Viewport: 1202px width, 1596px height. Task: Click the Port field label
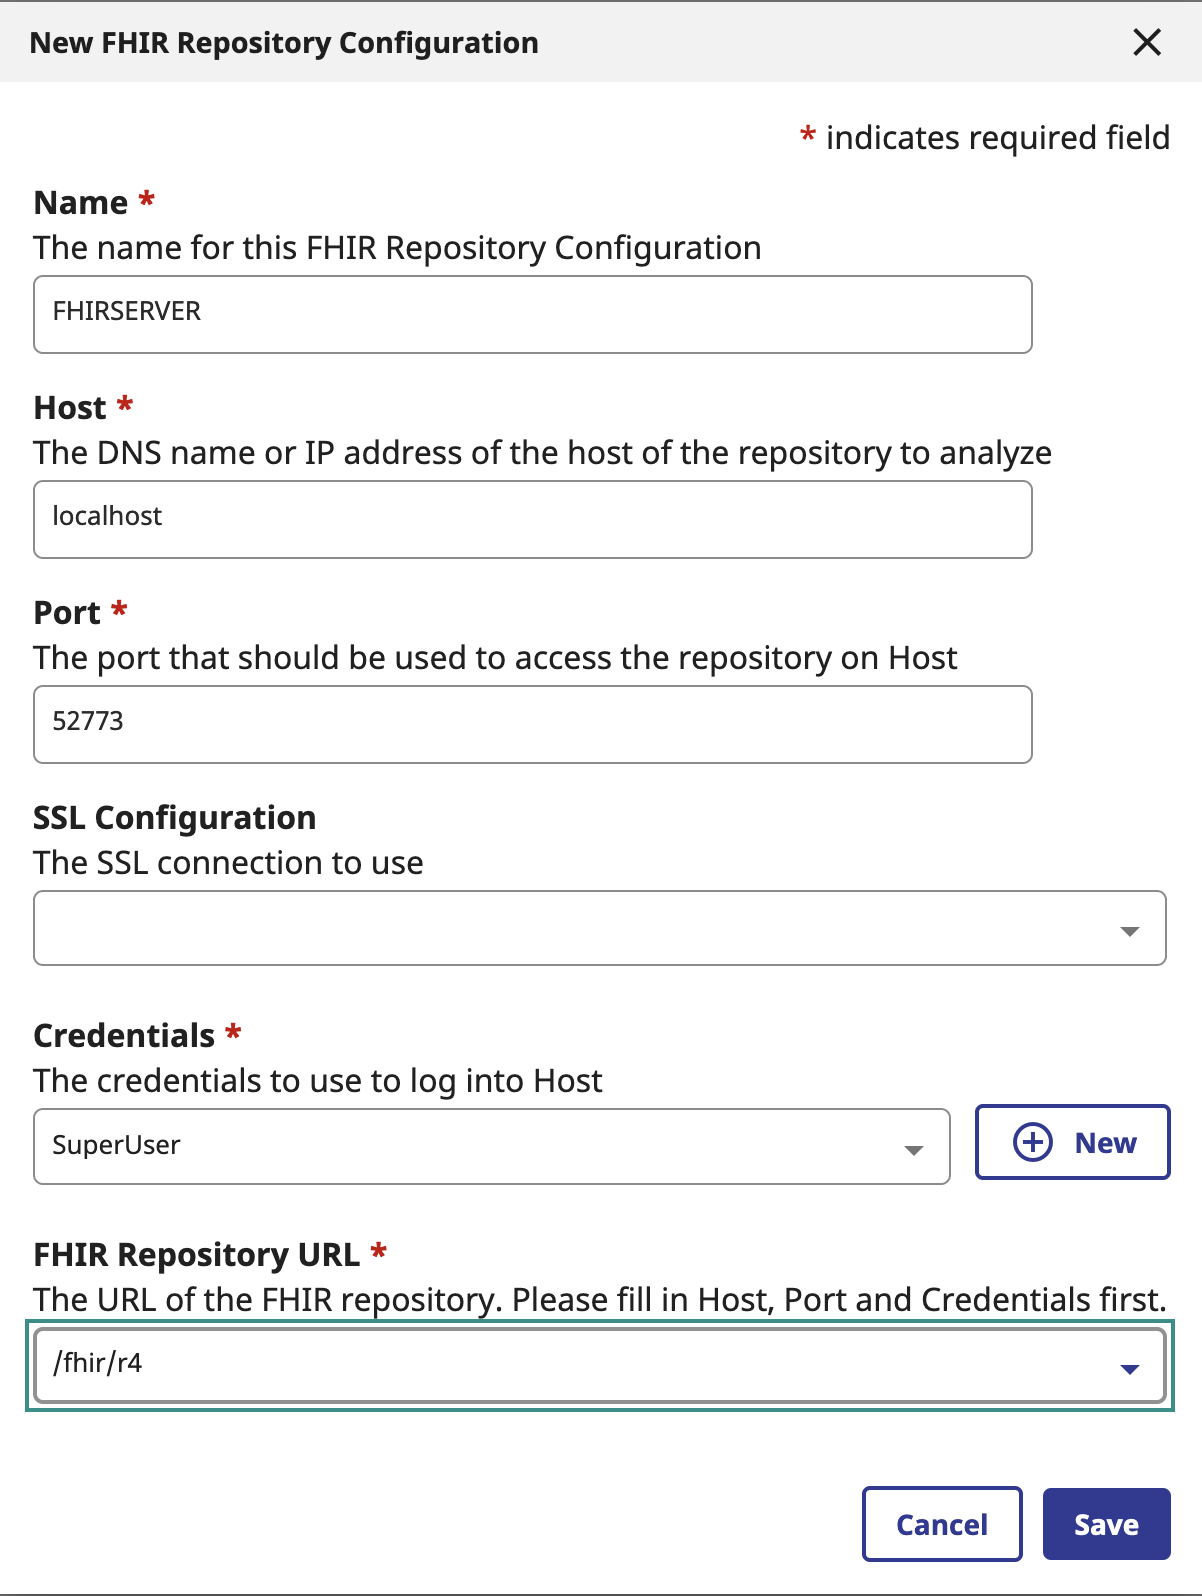(x=67, y=612)
